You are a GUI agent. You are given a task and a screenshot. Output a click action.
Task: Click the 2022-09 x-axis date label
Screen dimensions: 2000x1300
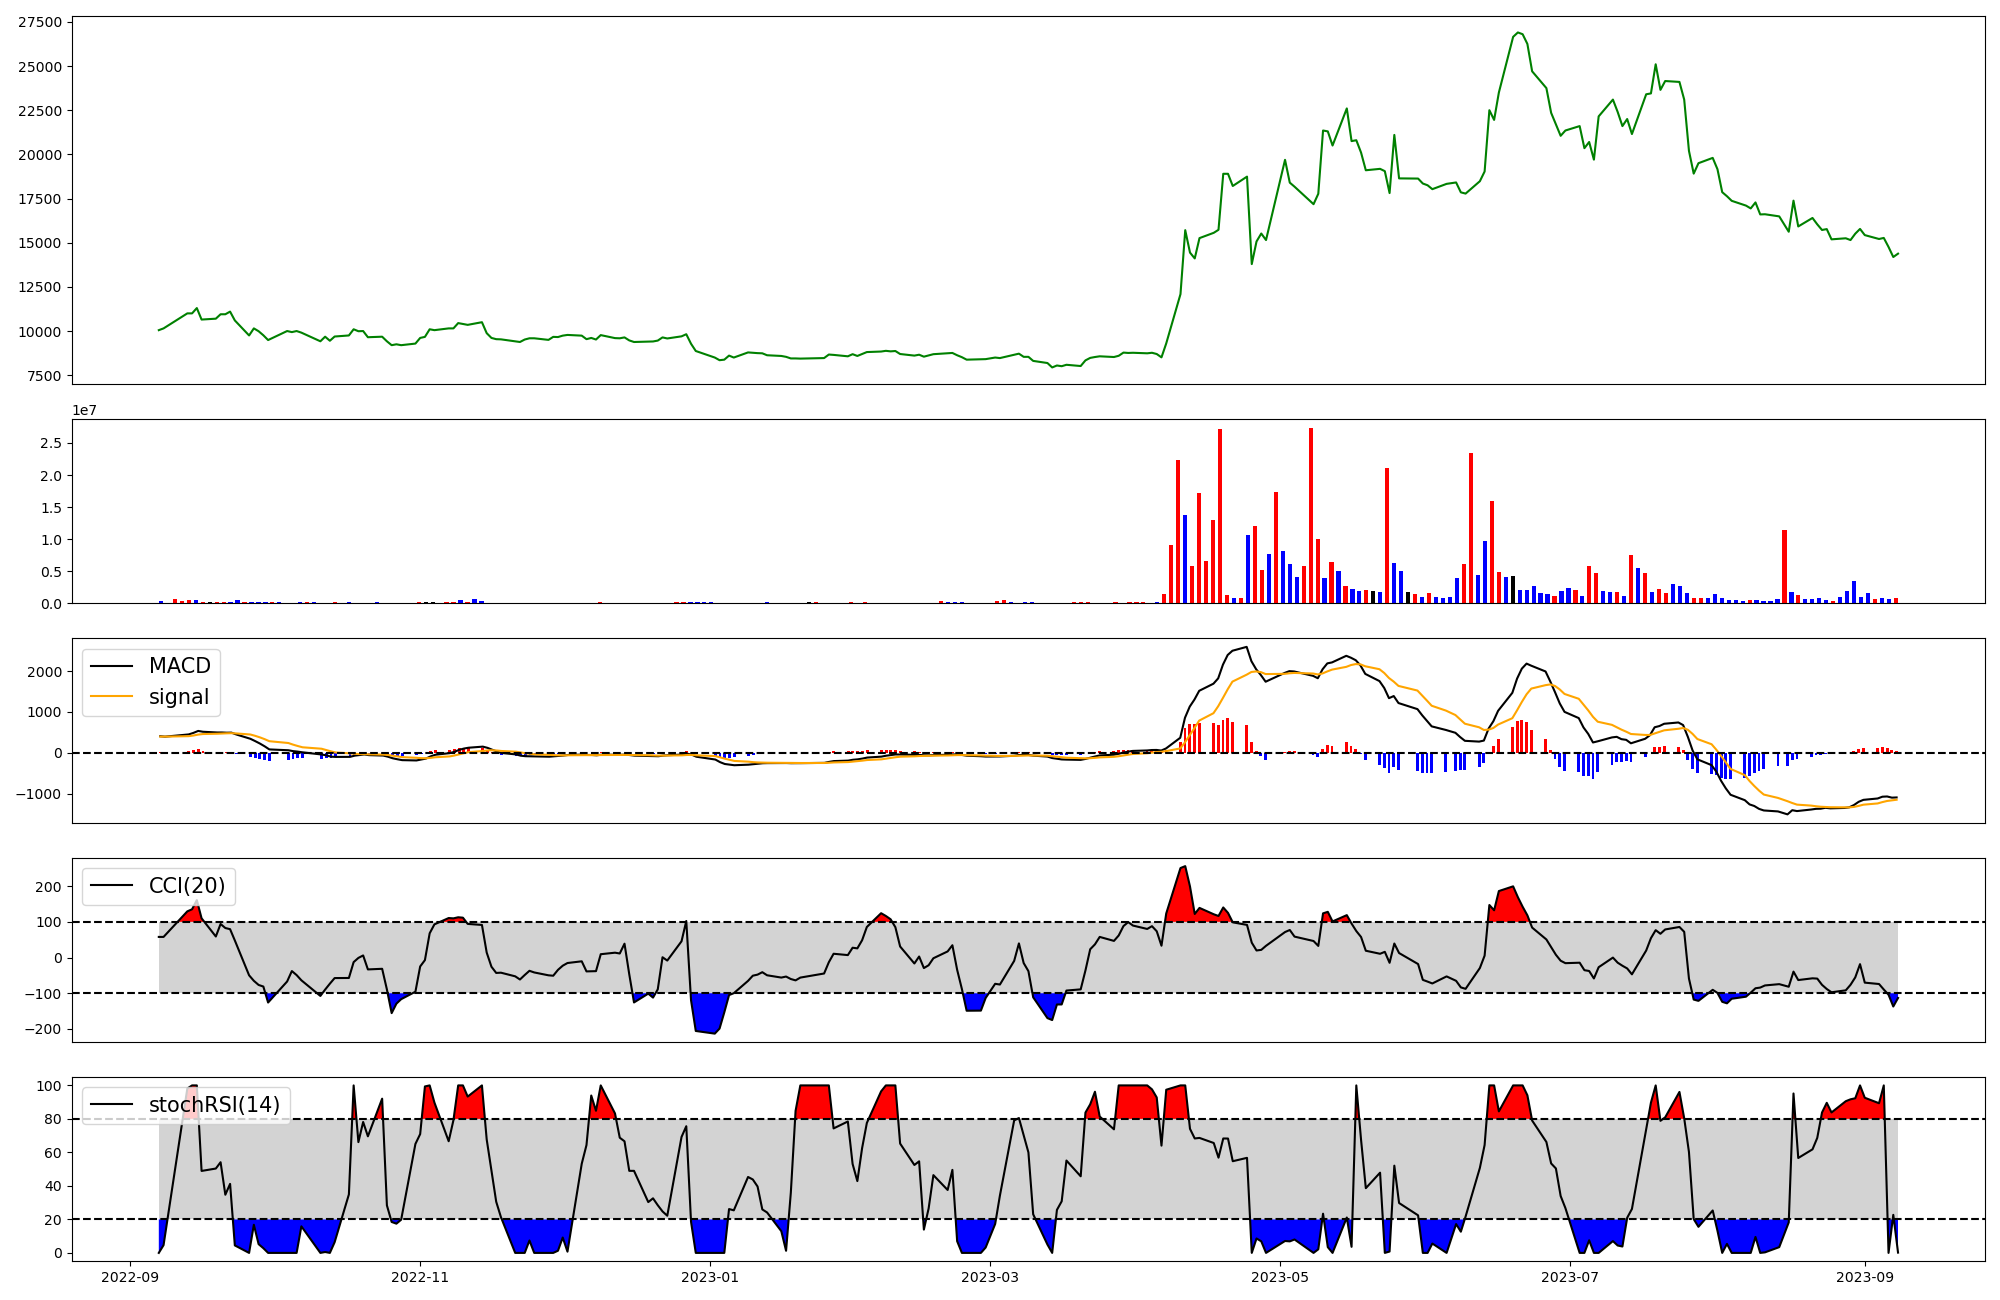click(130, 1277)
